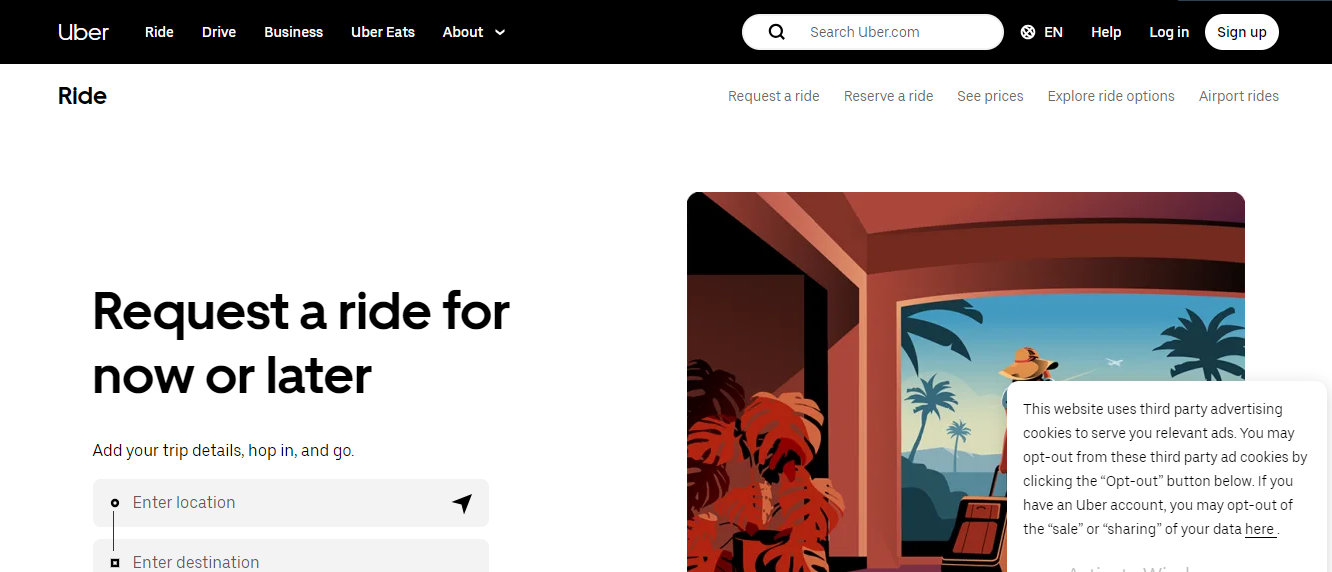Click the pickup location circle icon
The image size is (1332, 572).
pyautogui.click(x=115, y=503)
